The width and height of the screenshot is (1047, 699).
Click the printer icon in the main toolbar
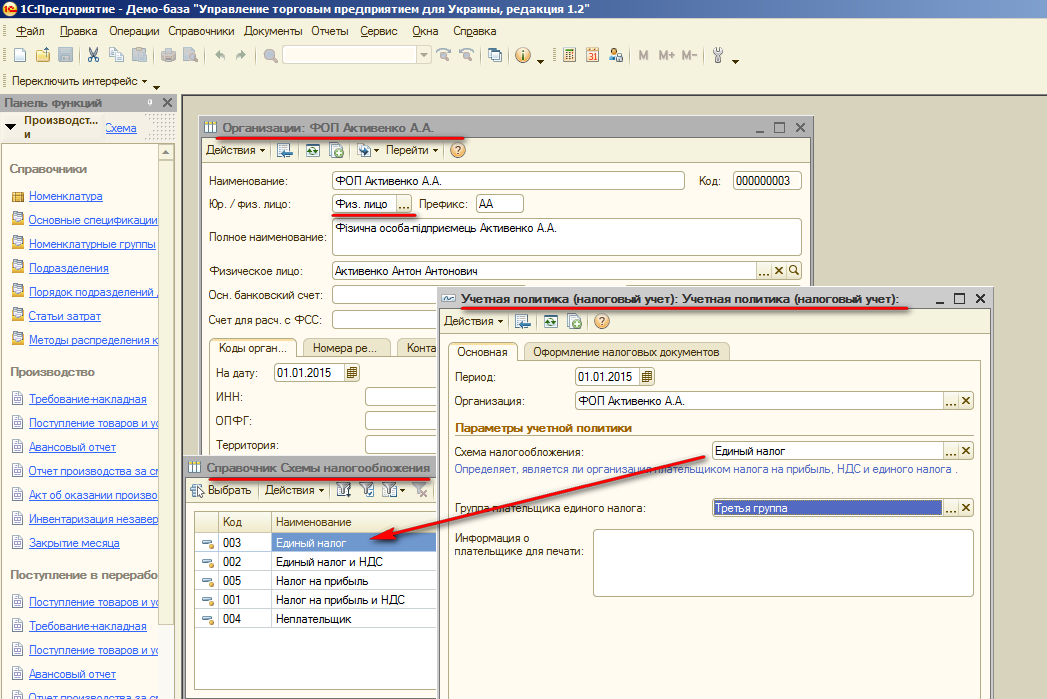coord(168,55)
